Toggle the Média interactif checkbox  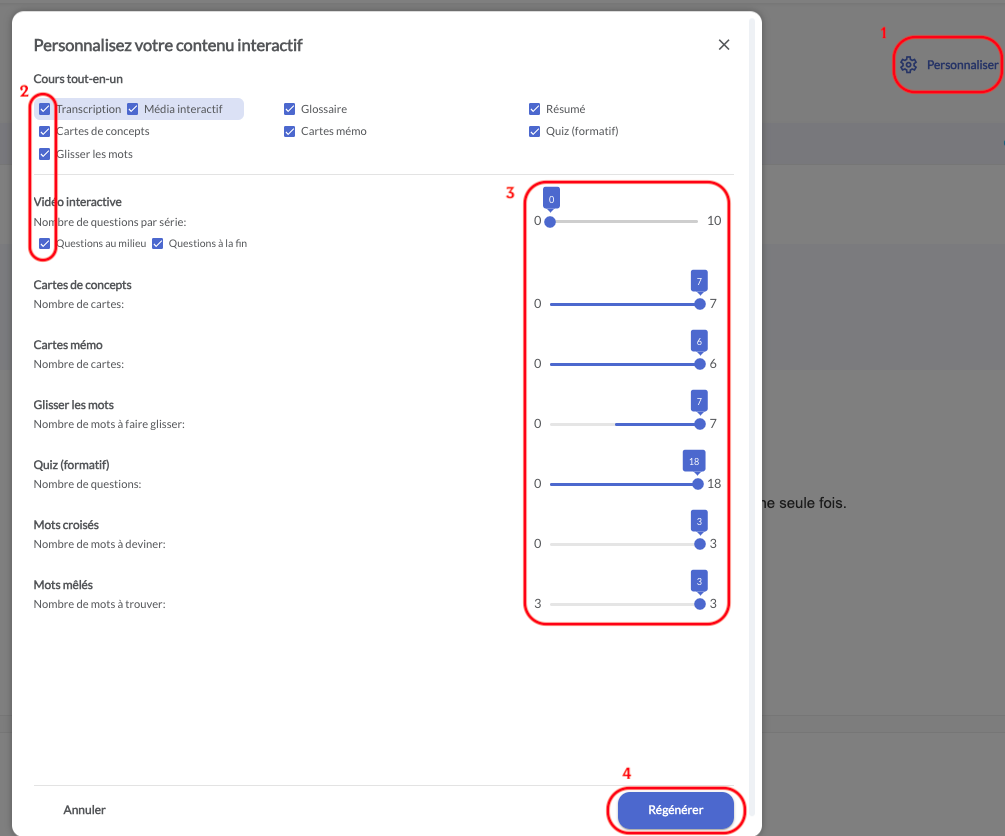point(132,109)
